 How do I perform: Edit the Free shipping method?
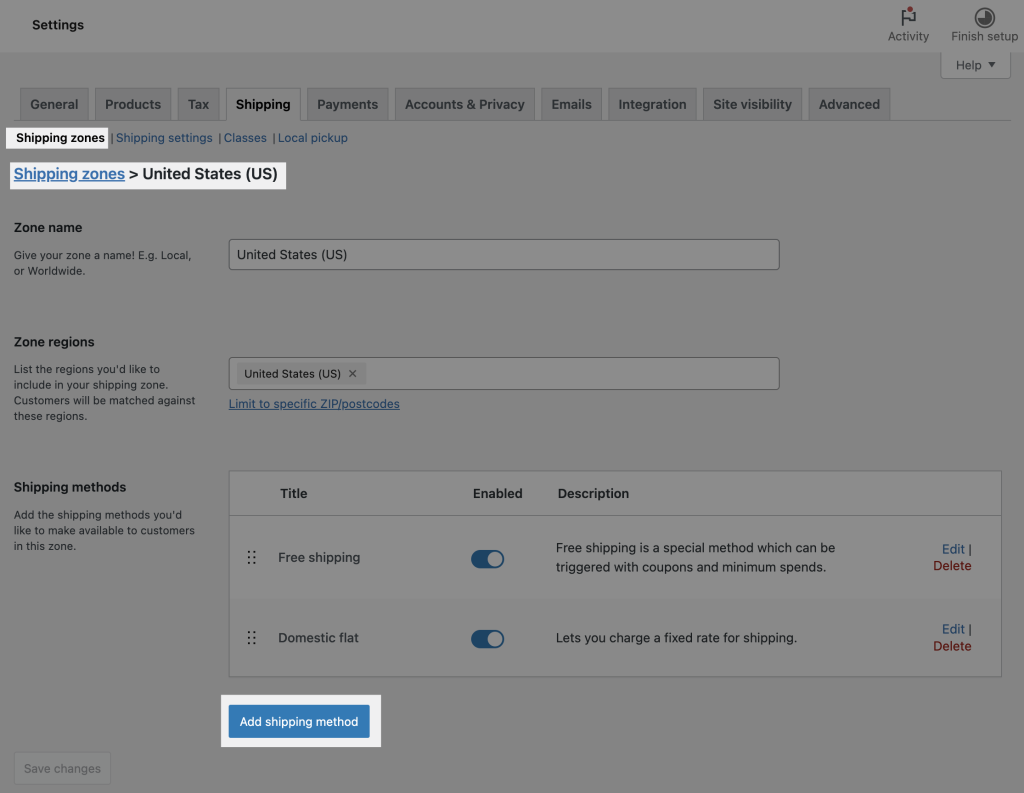coord(951,548)
